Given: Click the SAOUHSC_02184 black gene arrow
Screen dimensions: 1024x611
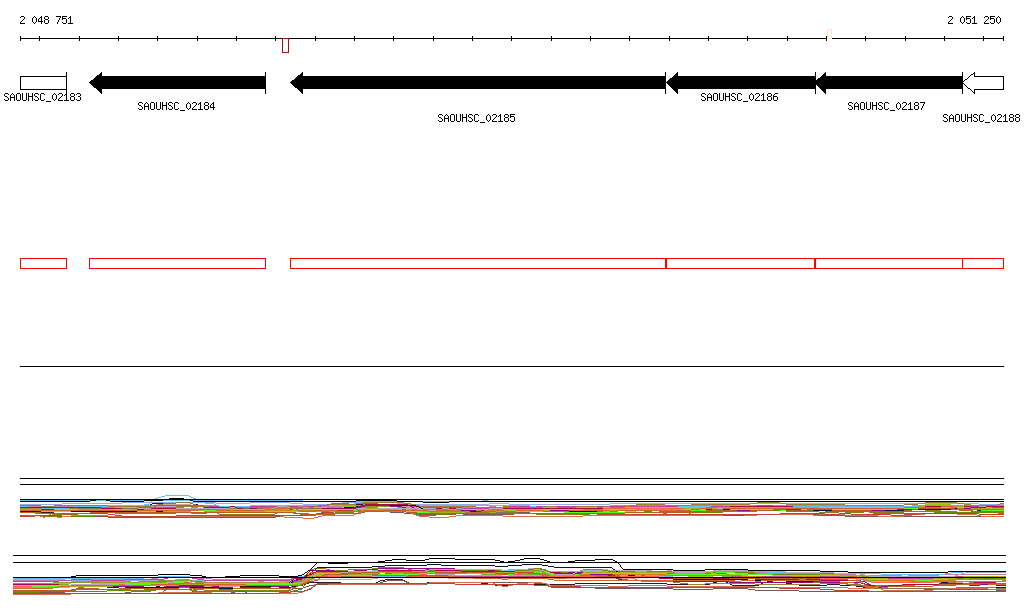Looking at the screenshot, I should coord(178,83).
